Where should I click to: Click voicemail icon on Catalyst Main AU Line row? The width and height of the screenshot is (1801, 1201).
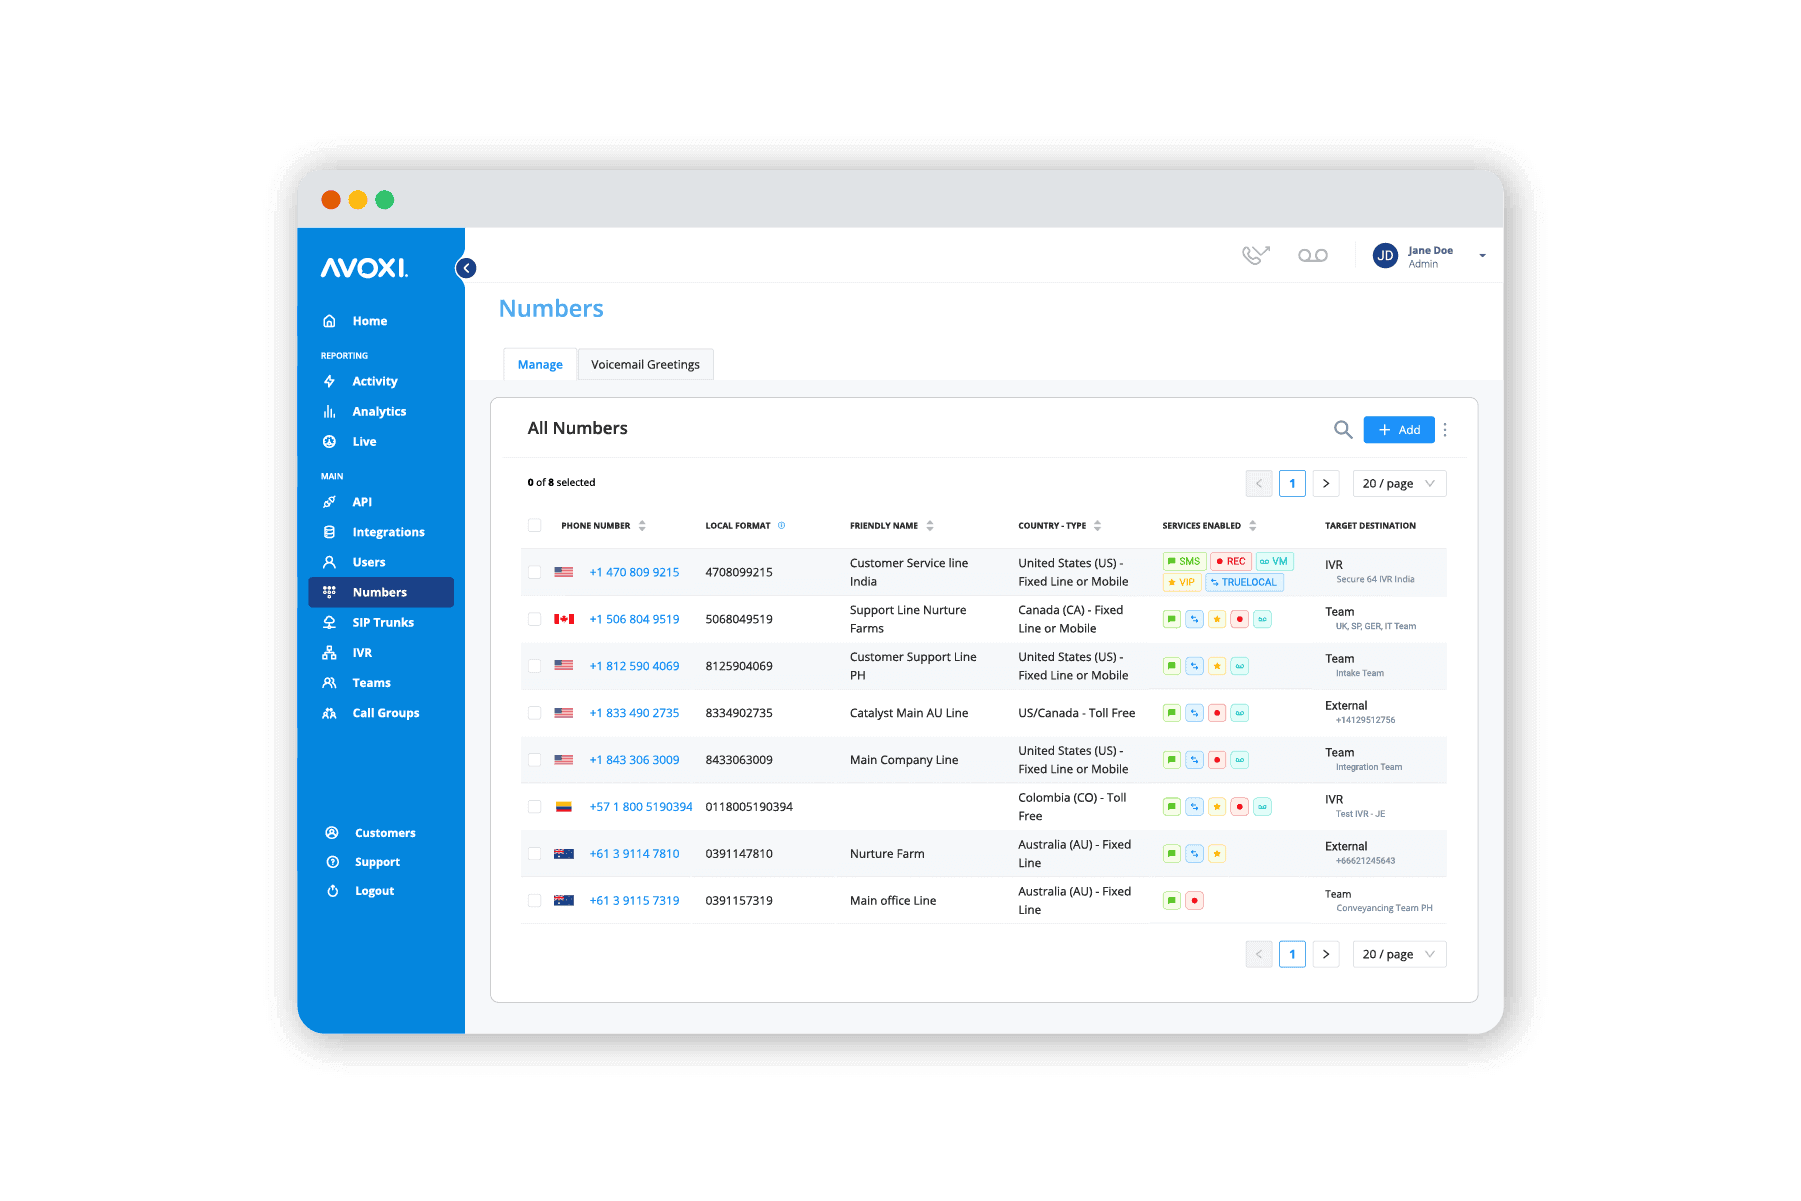[1240, 713]
